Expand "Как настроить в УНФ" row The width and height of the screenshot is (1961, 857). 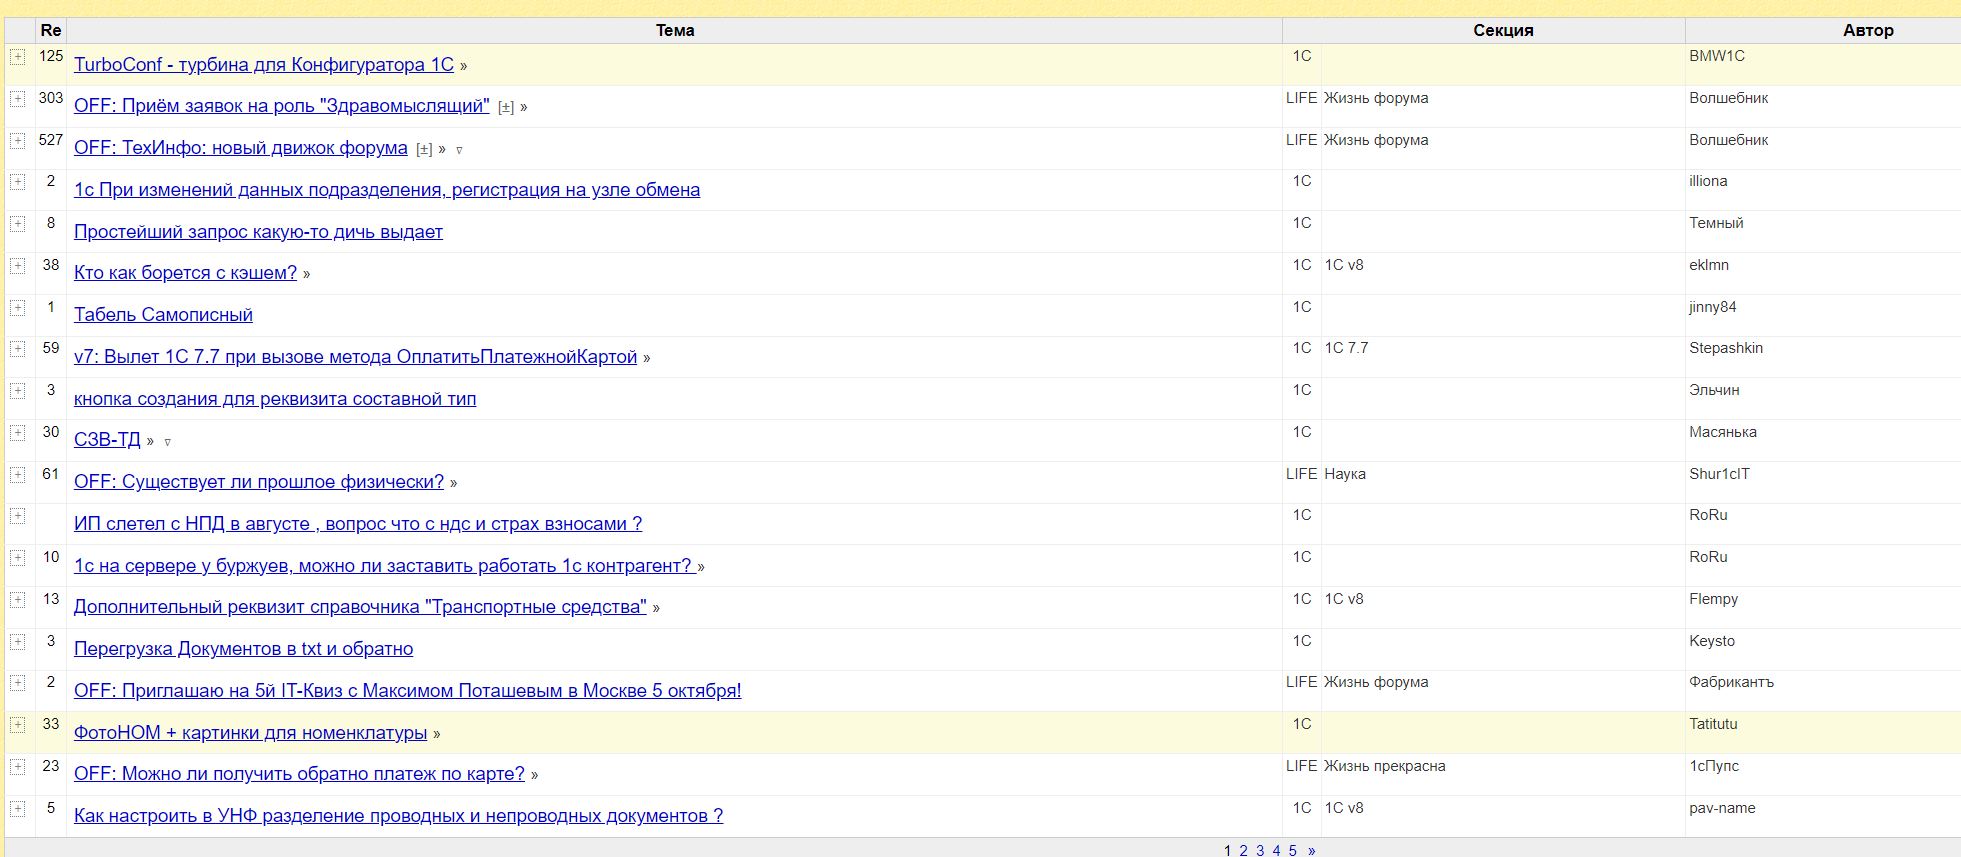coord(17,809)
